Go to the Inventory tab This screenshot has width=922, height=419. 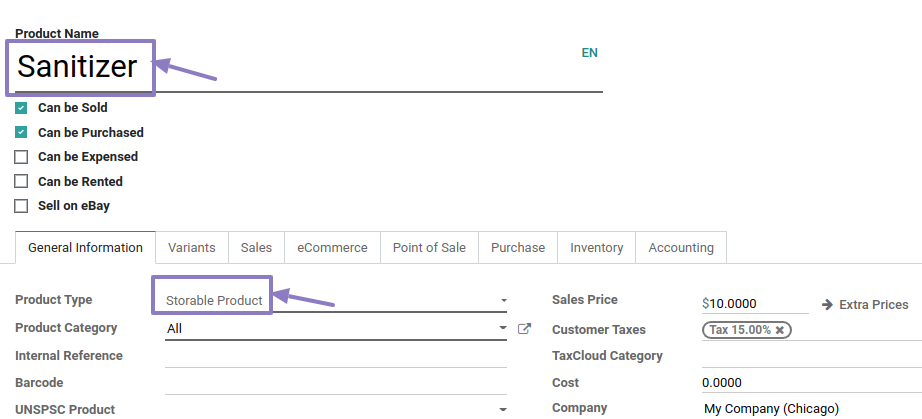click(596, 248)
